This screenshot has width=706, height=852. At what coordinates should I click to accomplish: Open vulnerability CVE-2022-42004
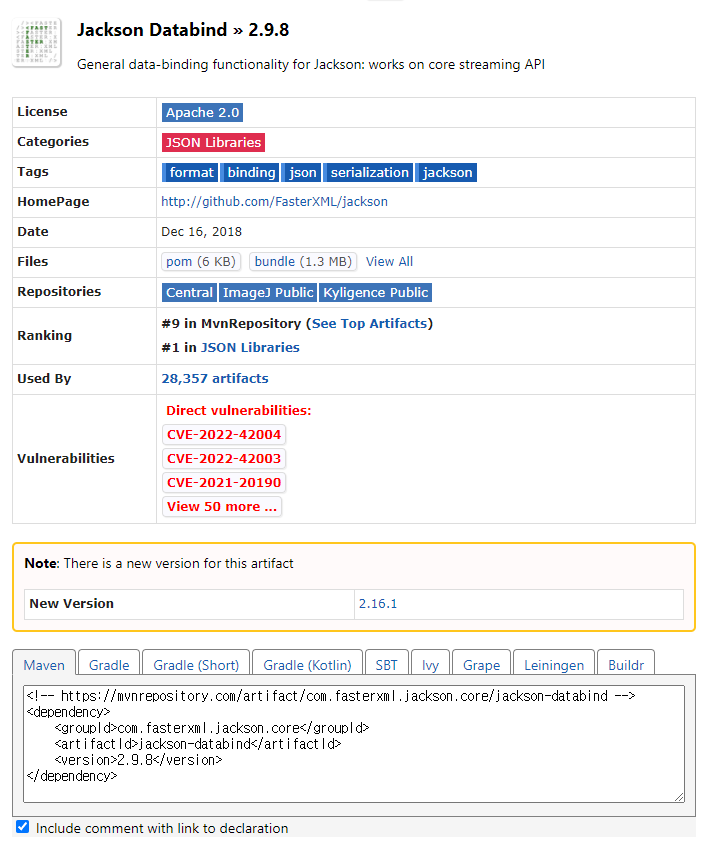click(x=224, y=435)
